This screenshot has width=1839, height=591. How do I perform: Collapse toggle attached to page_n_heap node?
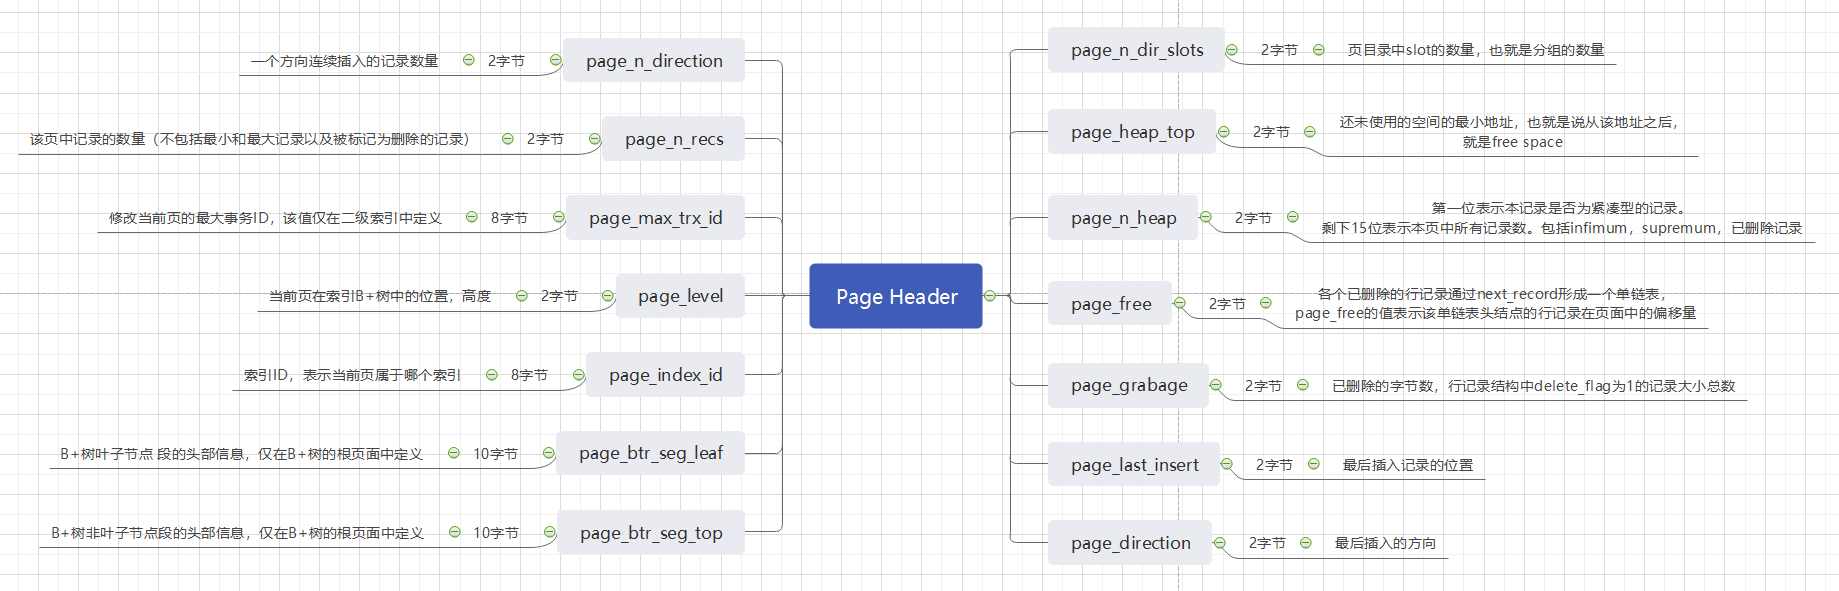pyautogui.click(x=1206, y=217)
